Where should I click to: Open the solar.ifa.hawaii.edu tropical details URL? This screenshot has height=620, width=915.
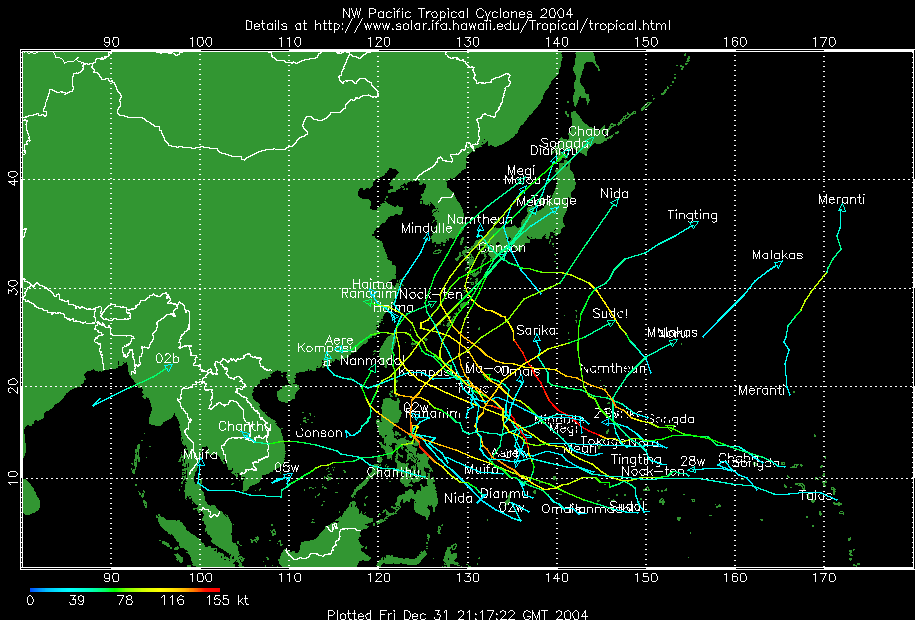pos(457,25)
